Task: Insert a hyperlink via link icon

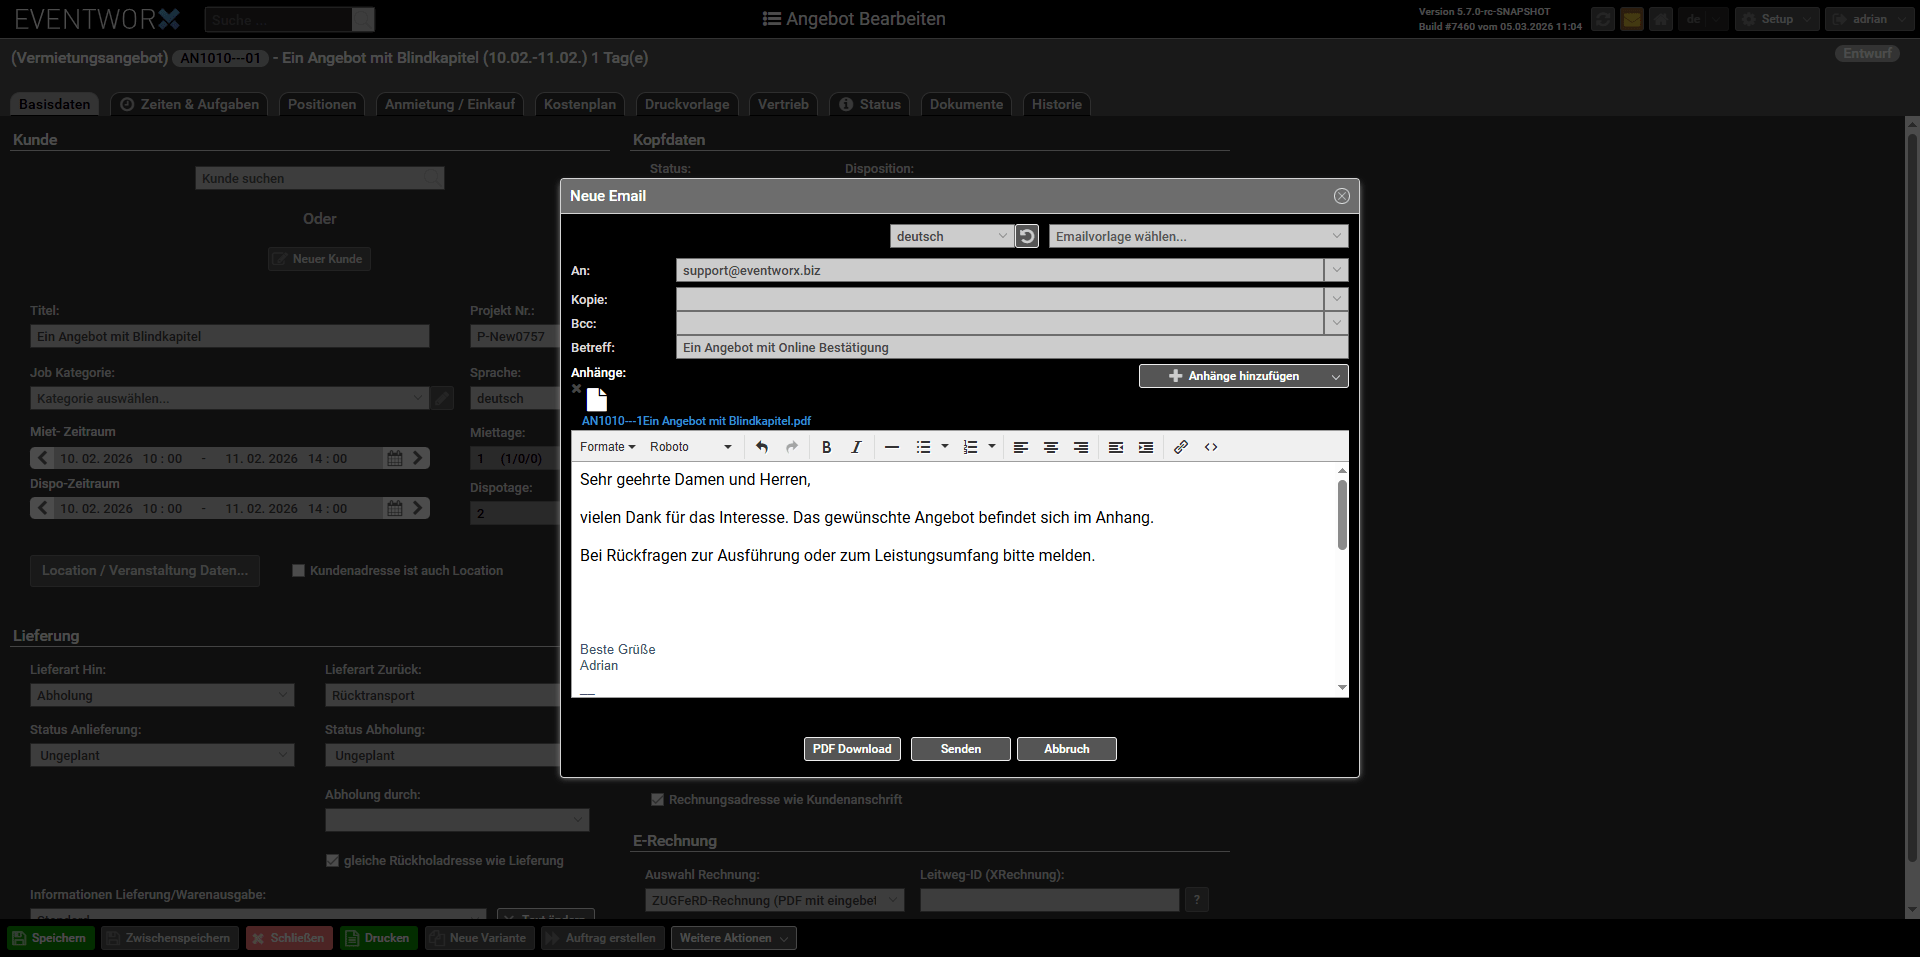Action: click(1180, 447)
